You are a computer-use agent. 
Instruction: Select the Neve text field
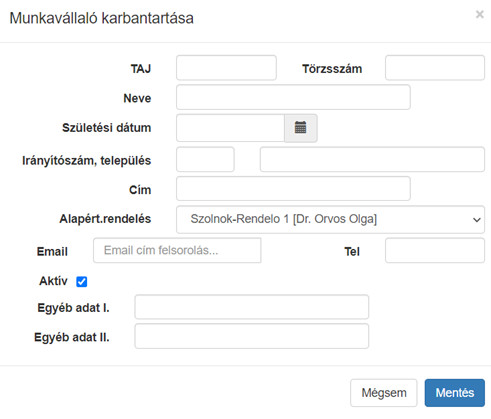[x=293, y=97]
